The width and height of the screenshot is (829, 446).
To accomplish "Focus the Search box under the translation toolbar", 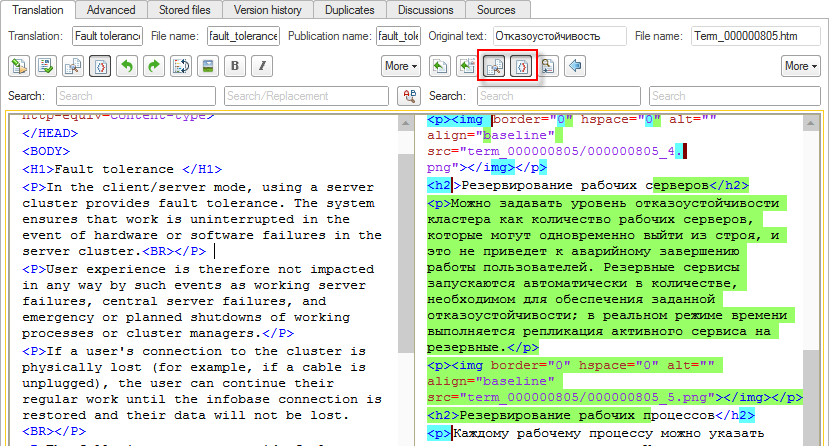I will click(x=136, y=96).
